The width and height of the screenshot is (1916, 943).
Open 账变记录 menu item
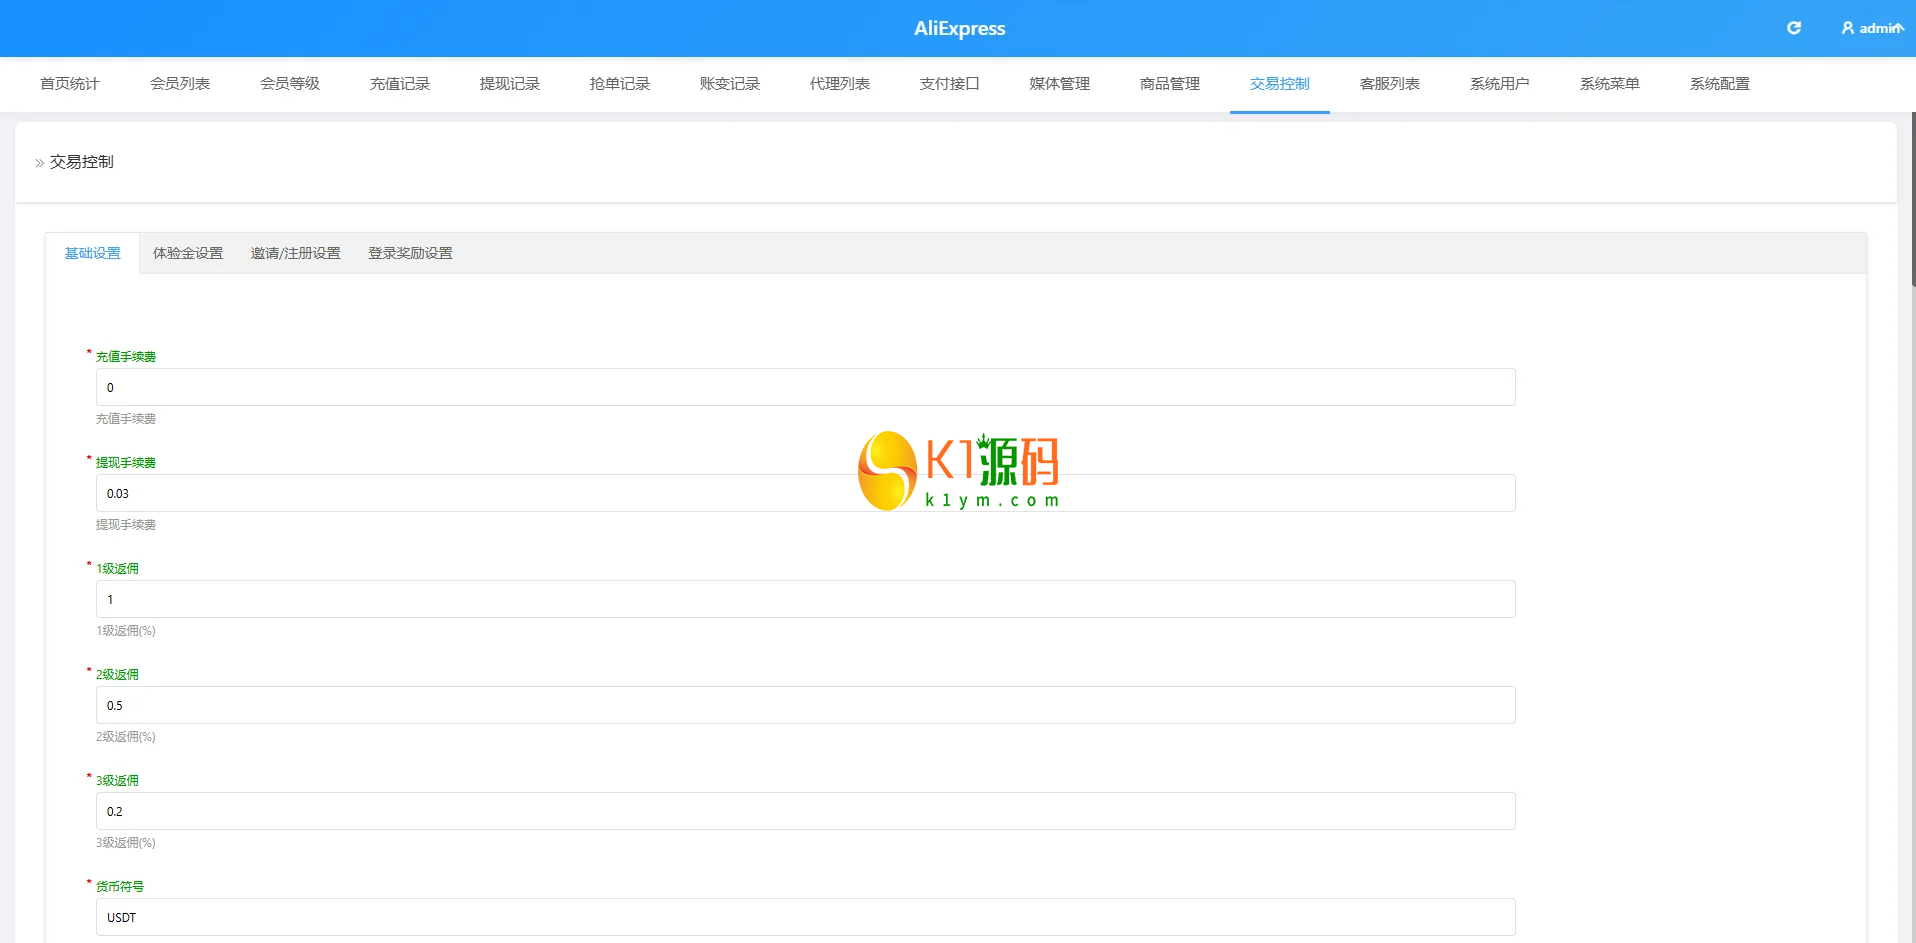(730, 84)
